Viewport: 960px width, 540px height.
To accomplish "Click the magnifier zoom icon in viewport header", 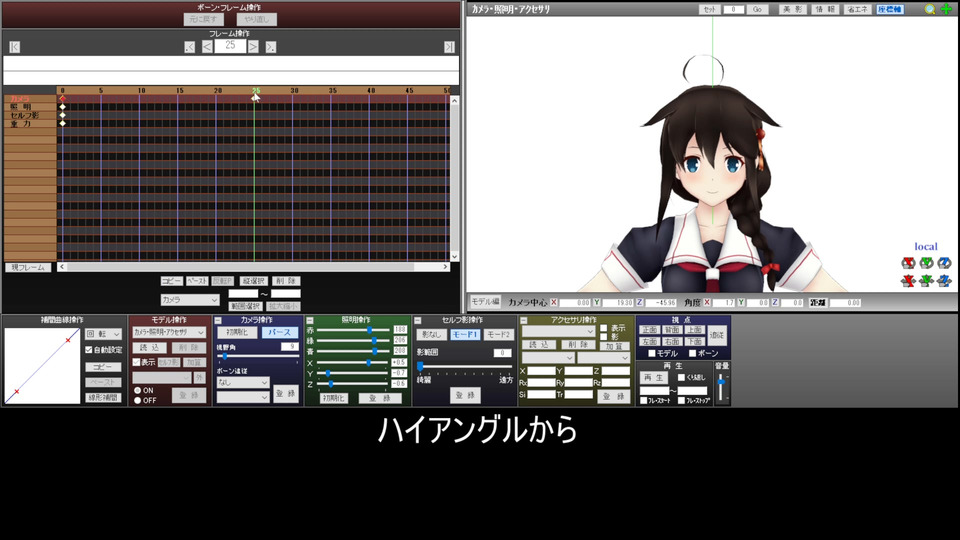I will [930, 9].
